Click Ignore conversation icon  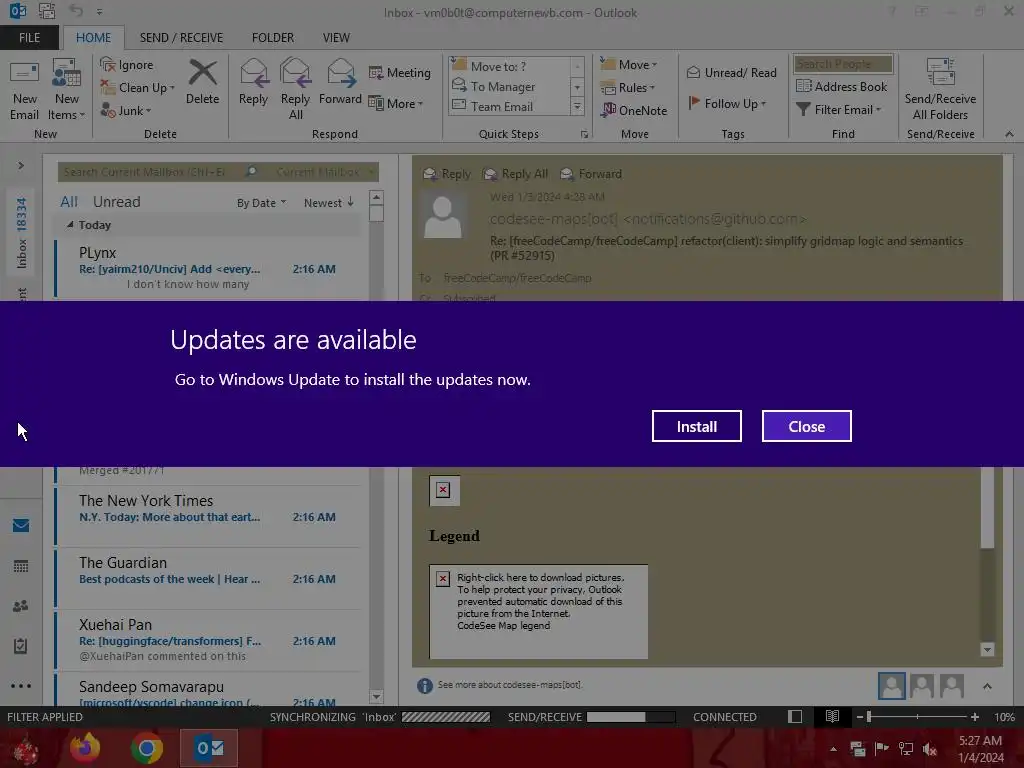pos(127,65)
